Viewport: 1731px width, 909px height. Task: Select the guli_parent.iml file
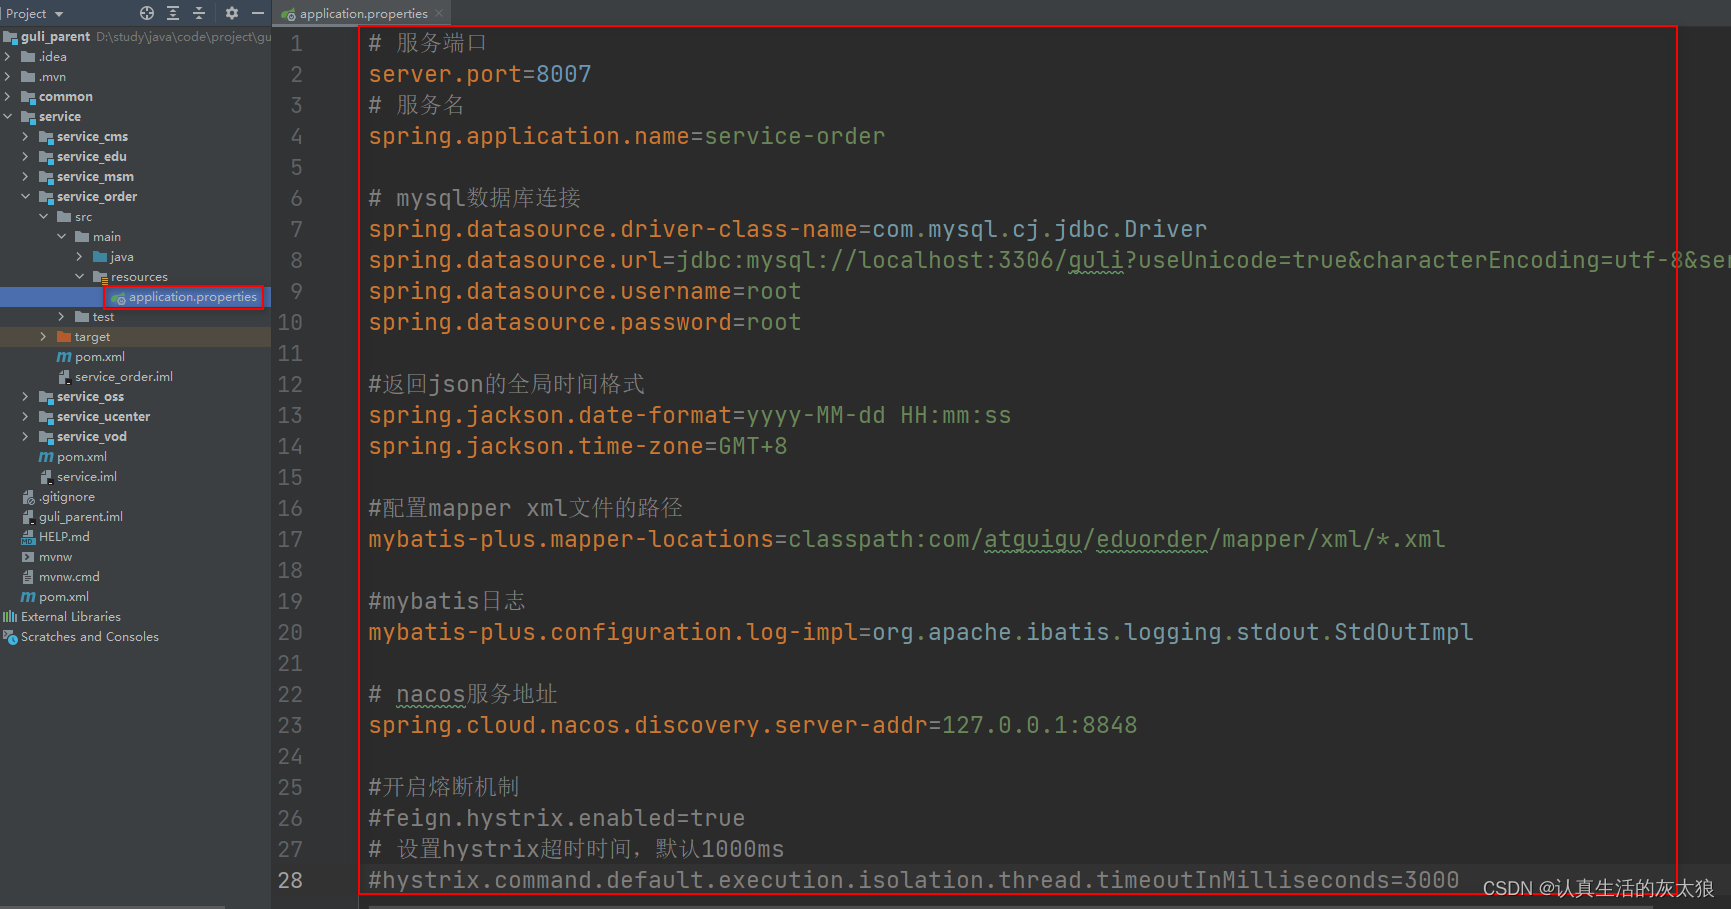[x=81, y=517]
